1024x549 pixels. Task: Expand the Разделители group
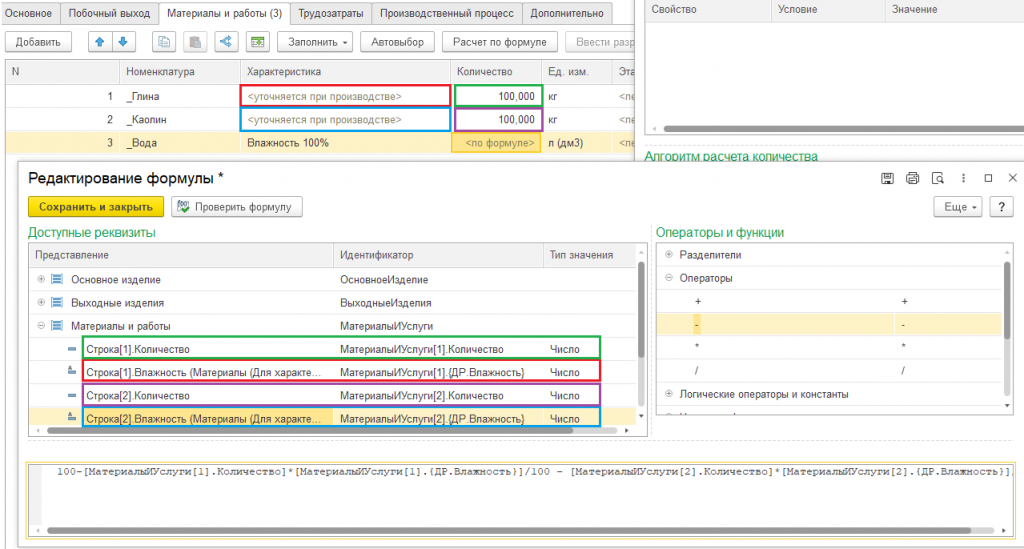pyautogui.click(x=669, y=255)
